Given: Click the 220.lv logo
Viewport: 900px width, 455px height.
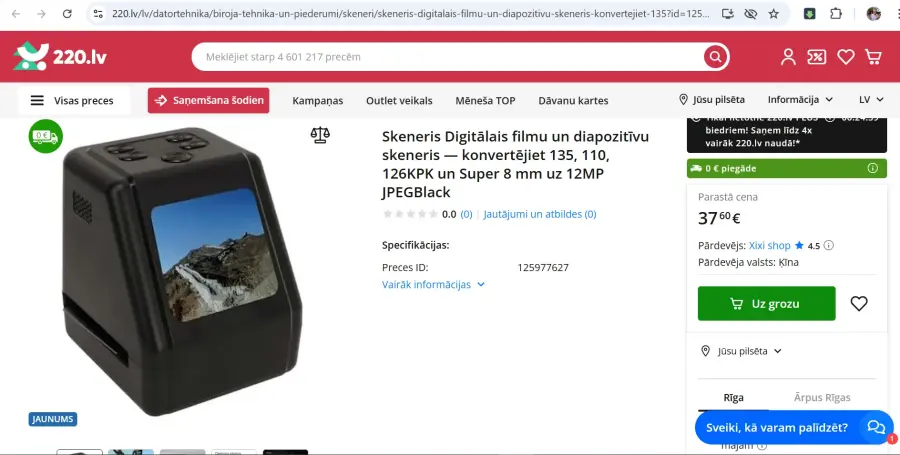Looking at the screenshot, I should point(60,56).
